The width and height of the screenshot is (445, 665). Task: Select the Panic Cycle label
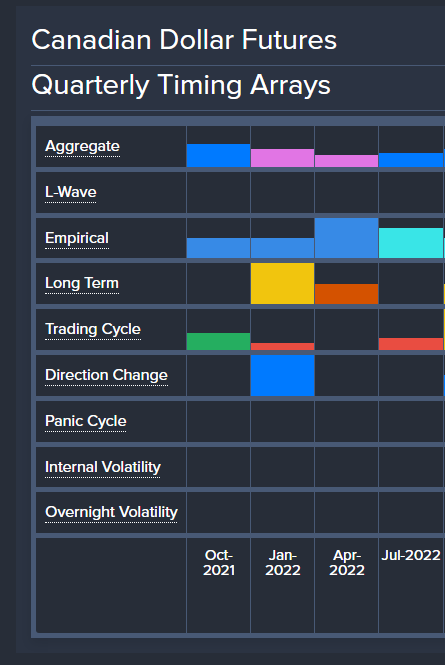86,421
